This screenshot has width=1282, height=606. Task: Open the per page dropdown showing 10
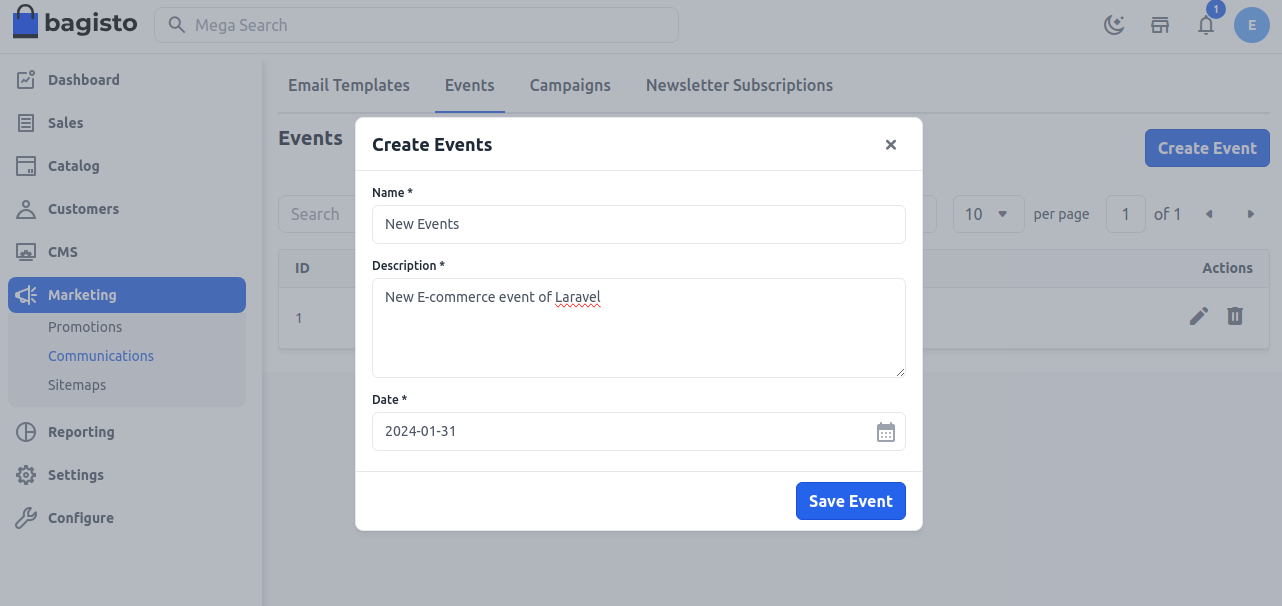pyautogui.click(x=988, y=214)
